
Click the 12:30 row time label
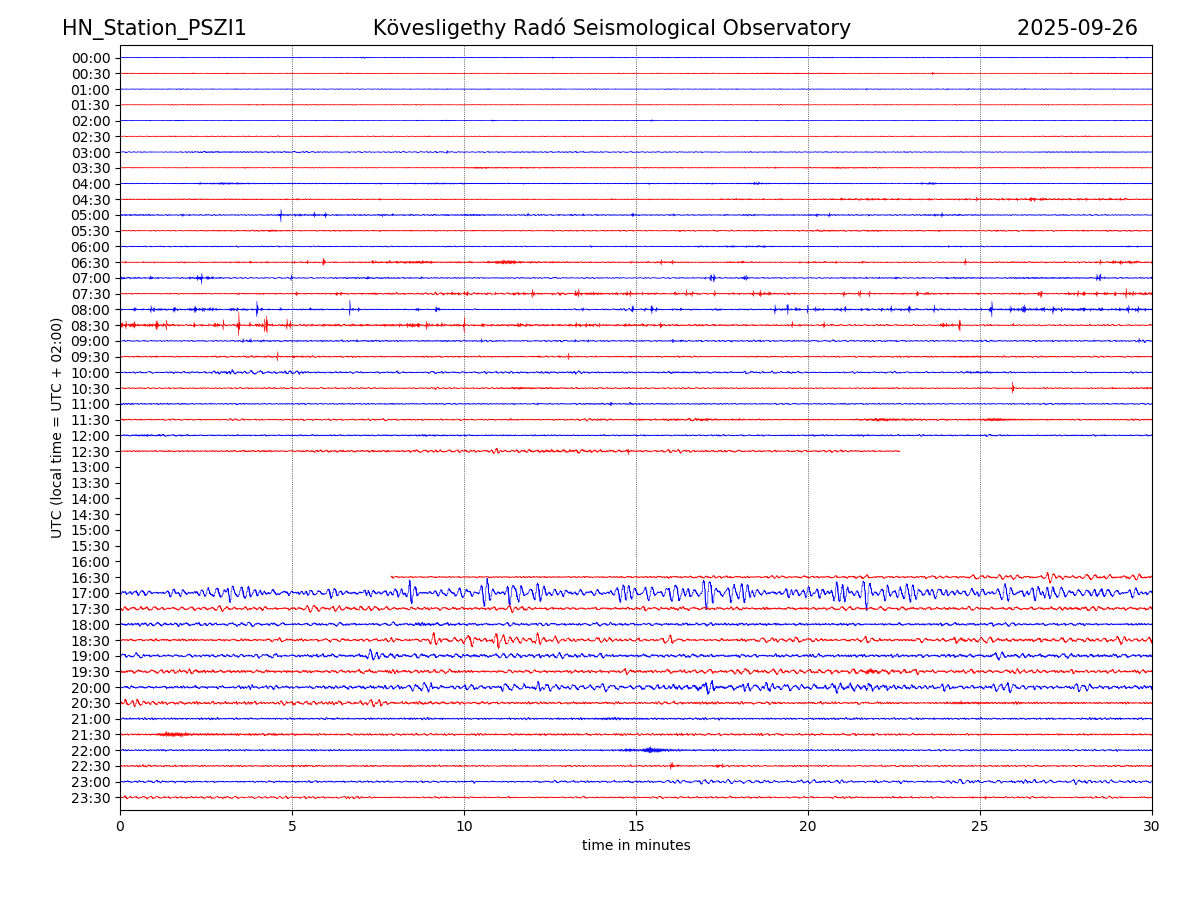click(x=91, y=452)
